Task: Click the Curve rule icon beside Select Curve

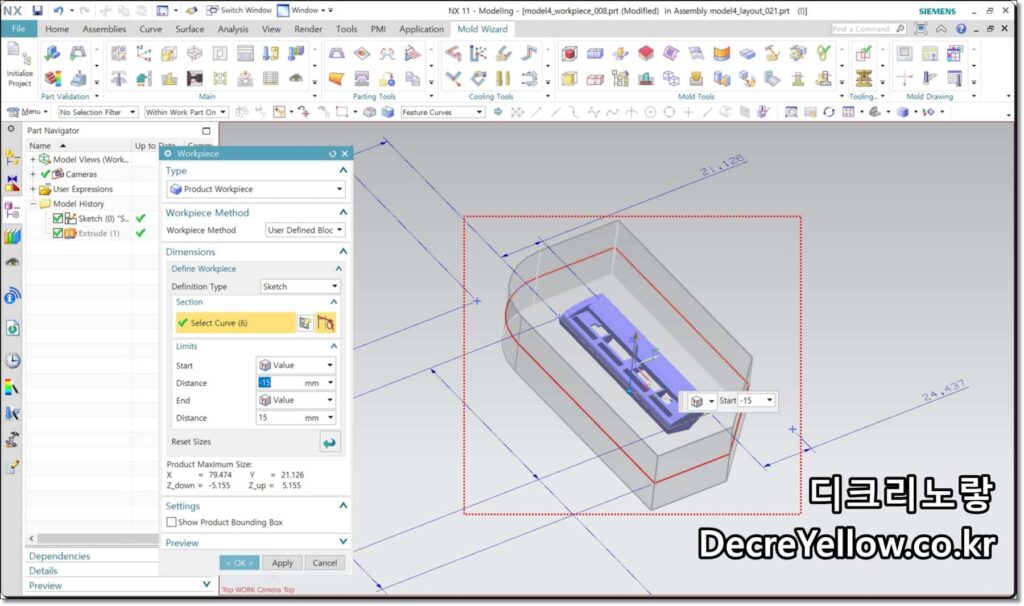Action: coord(325,323)
